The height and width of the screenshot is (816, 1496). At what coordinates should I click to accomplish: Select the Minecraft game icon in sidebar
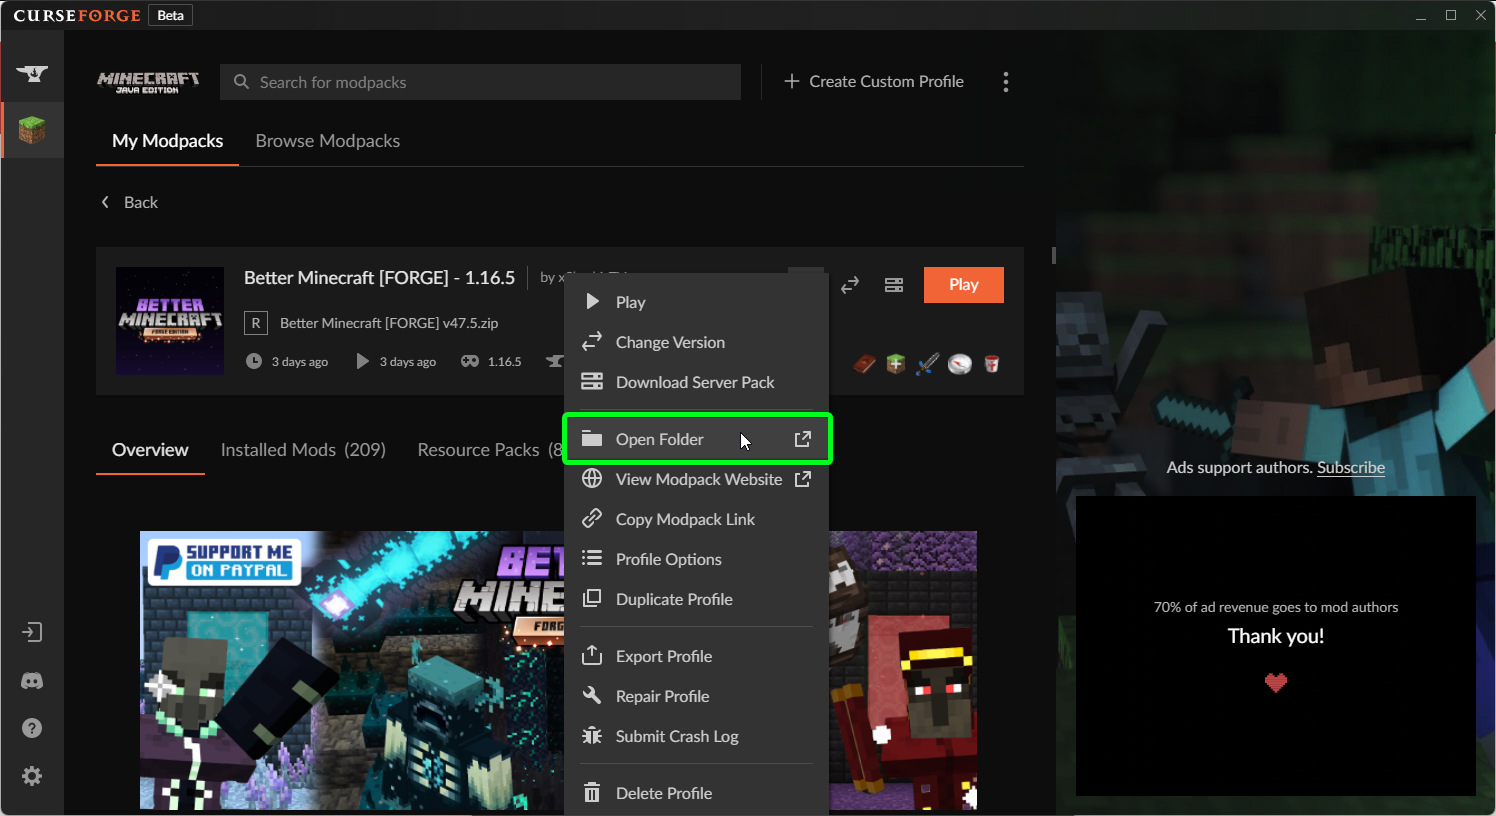pos(32,130)
